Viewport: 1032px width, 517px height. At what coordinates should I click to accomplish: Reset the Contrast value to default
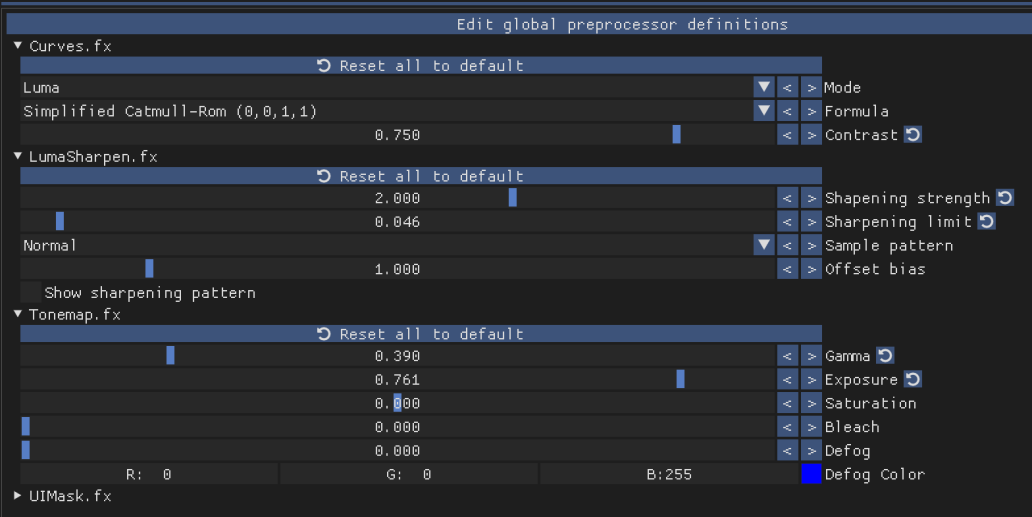[912, 135]
